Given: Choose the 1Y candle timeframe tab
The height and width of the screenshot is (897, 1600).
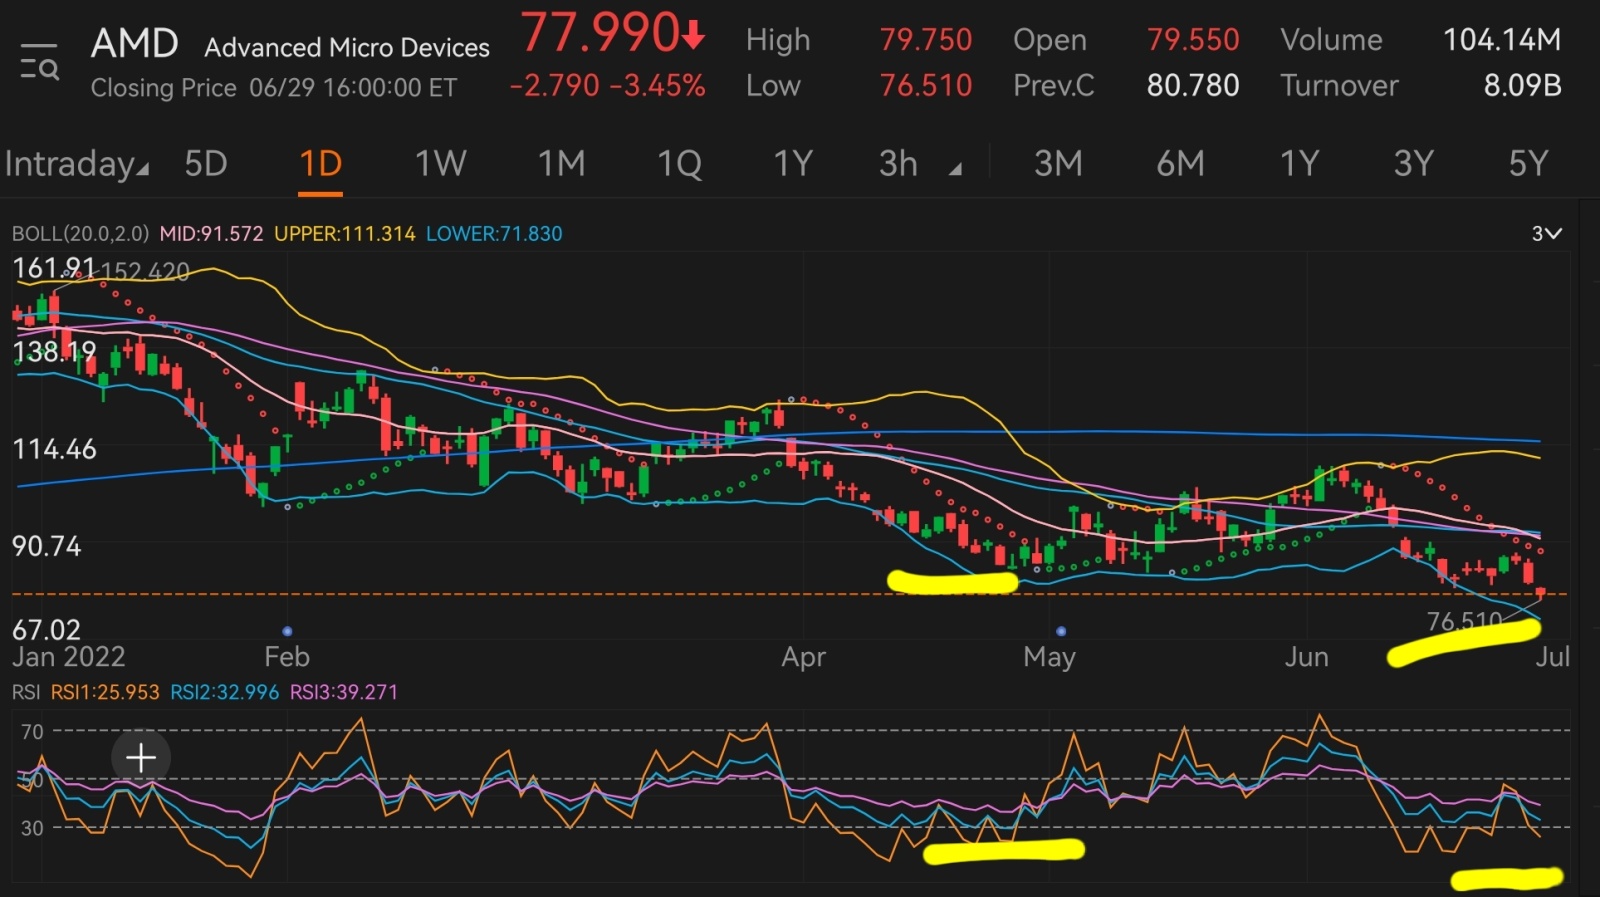Looking at the screenshot, I should pos(793,163).
